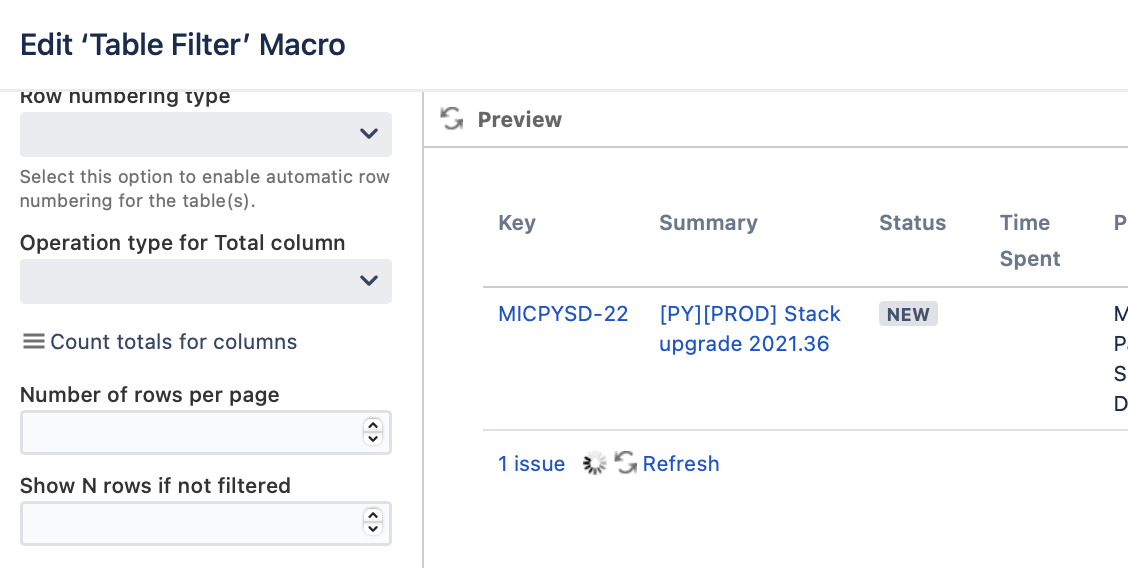Click the Status column header

[x=912, y=223]
